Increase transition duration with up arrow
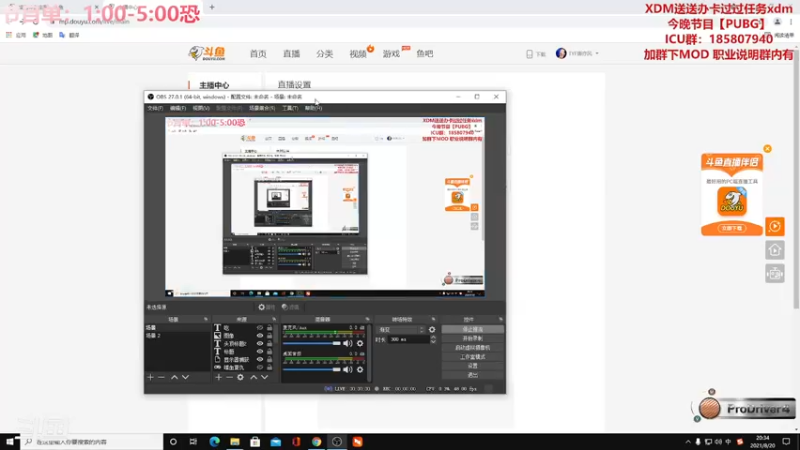The width and height of the screenshot is (800, 450). tap(433, 337)
